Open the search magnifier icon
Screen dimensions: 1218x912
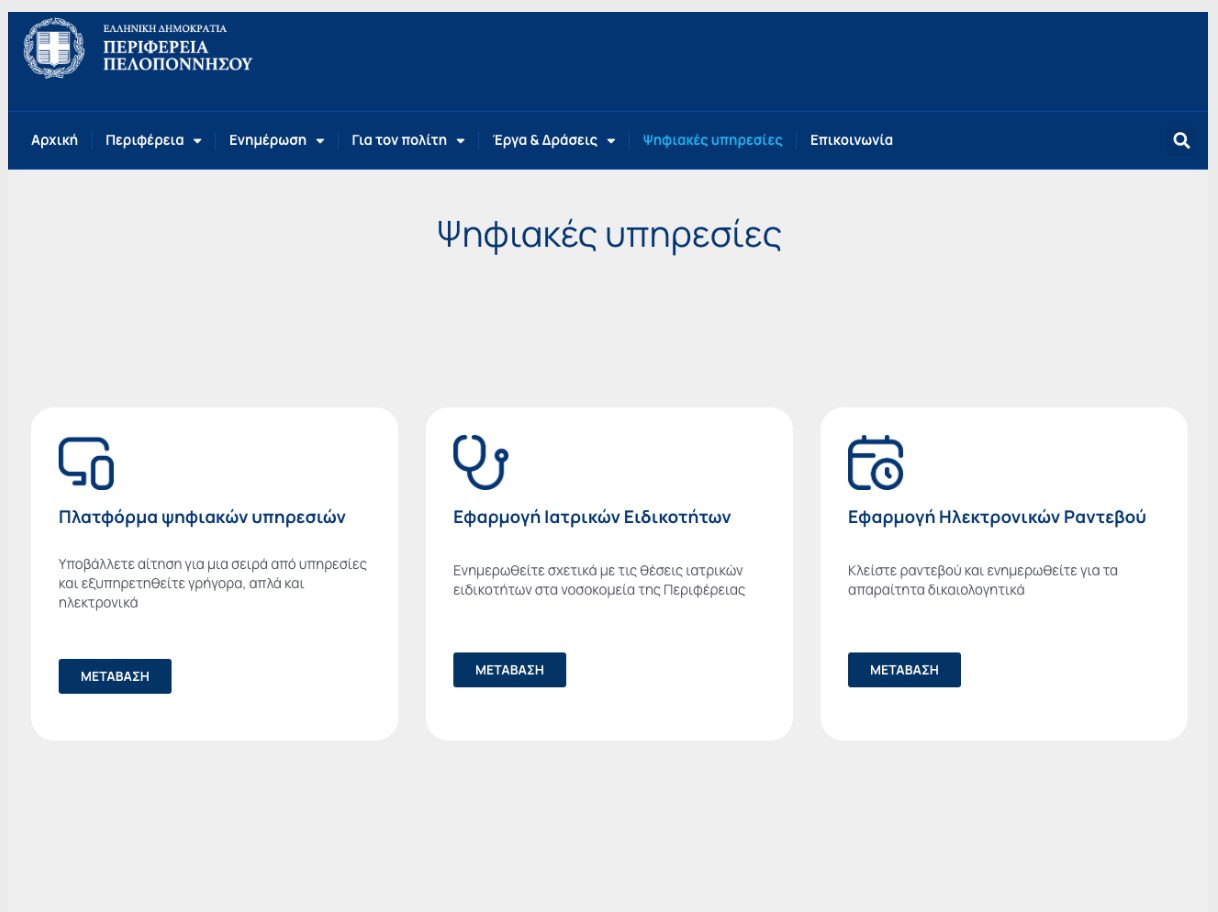tap(1181, 141)
